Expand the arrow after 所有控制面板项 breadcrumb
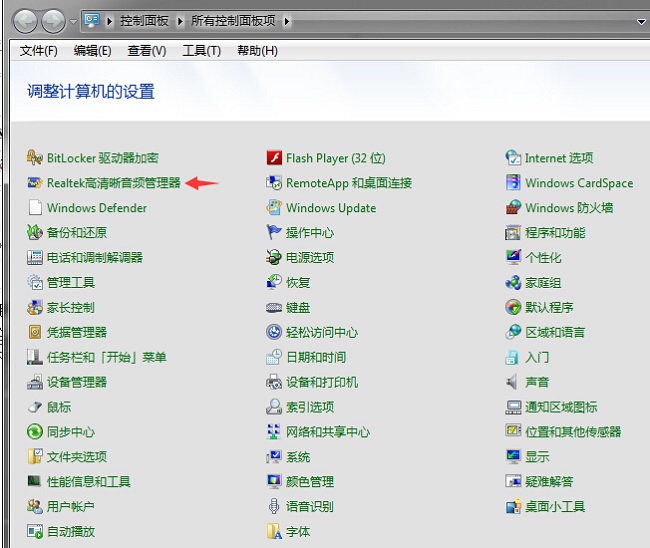The width and height of the screenshot is (650, 548). tap(287, 21)
